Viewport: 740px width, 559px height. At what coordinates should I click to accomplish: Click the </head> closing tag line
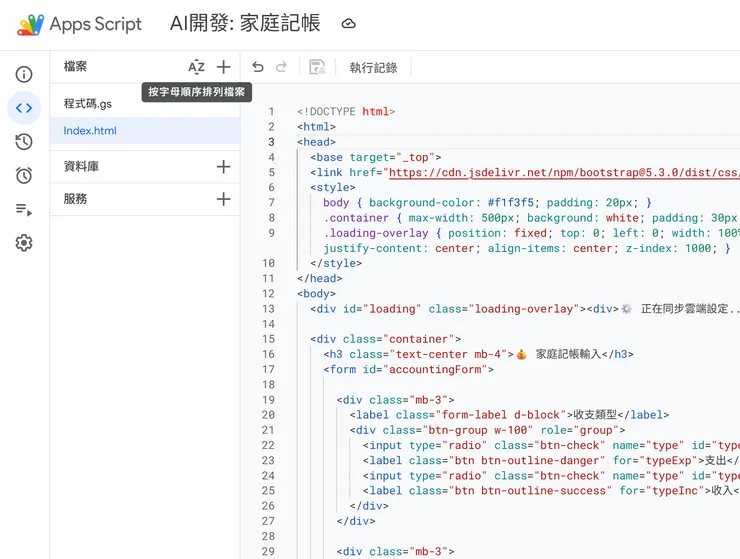[x=320, y=279]
